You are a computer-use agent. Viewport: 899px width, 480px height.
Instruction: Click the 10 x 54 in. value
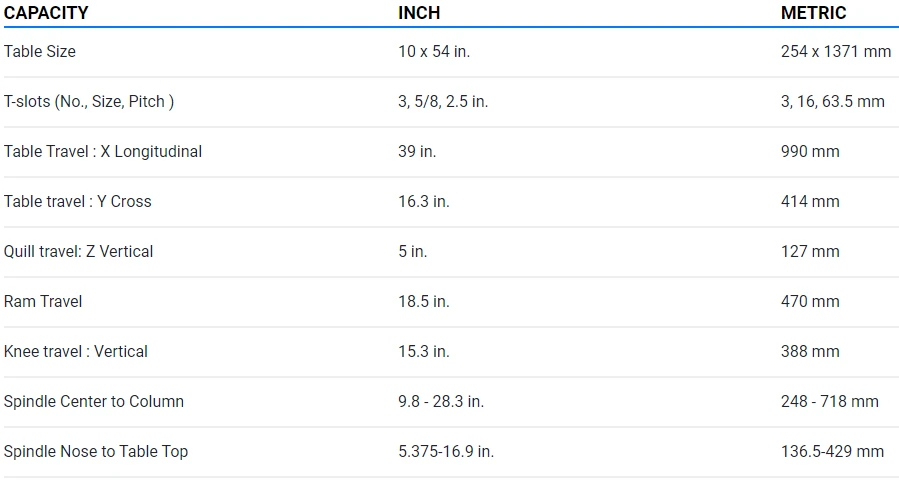[x=434, y=51]
